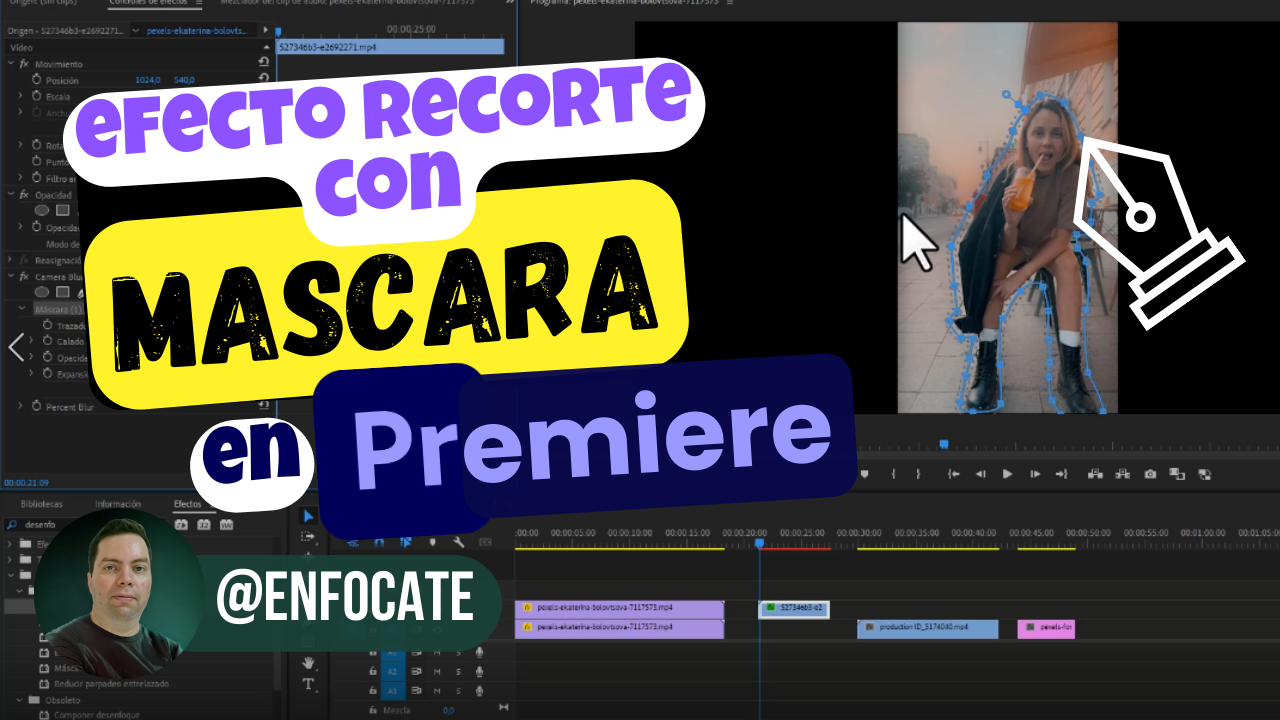Select the Selection tool arrow in tools panel

tap(308, 516)
